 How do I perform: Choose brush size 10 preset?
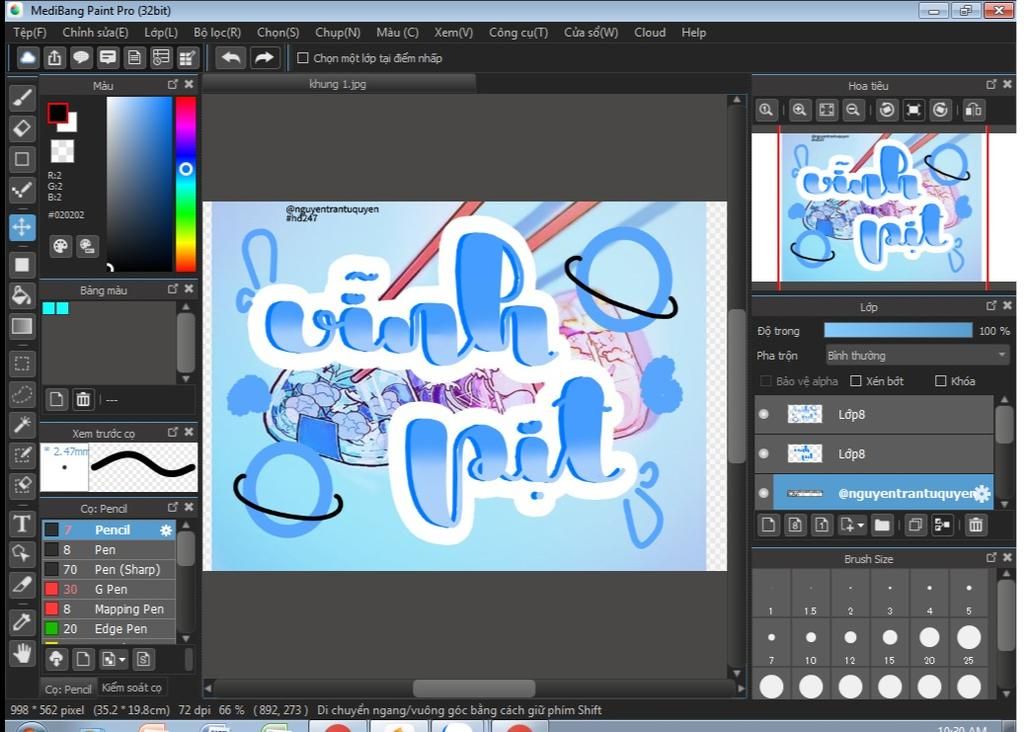(x=810, y=644)
